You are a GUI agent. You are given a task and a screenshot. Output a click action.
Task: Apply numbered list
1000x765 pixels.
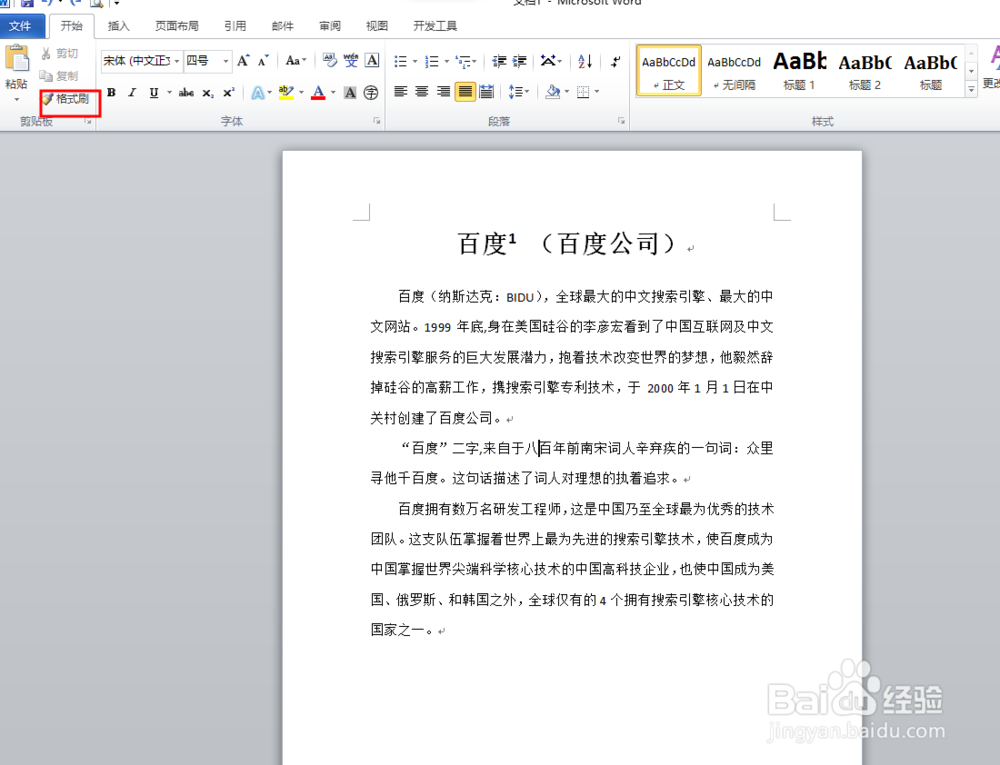coord(432,61)
